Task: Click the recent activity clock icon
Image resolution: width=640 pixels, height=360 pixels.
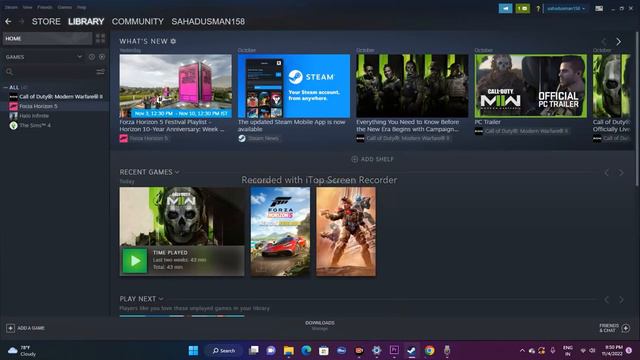Action: [92, 57]
